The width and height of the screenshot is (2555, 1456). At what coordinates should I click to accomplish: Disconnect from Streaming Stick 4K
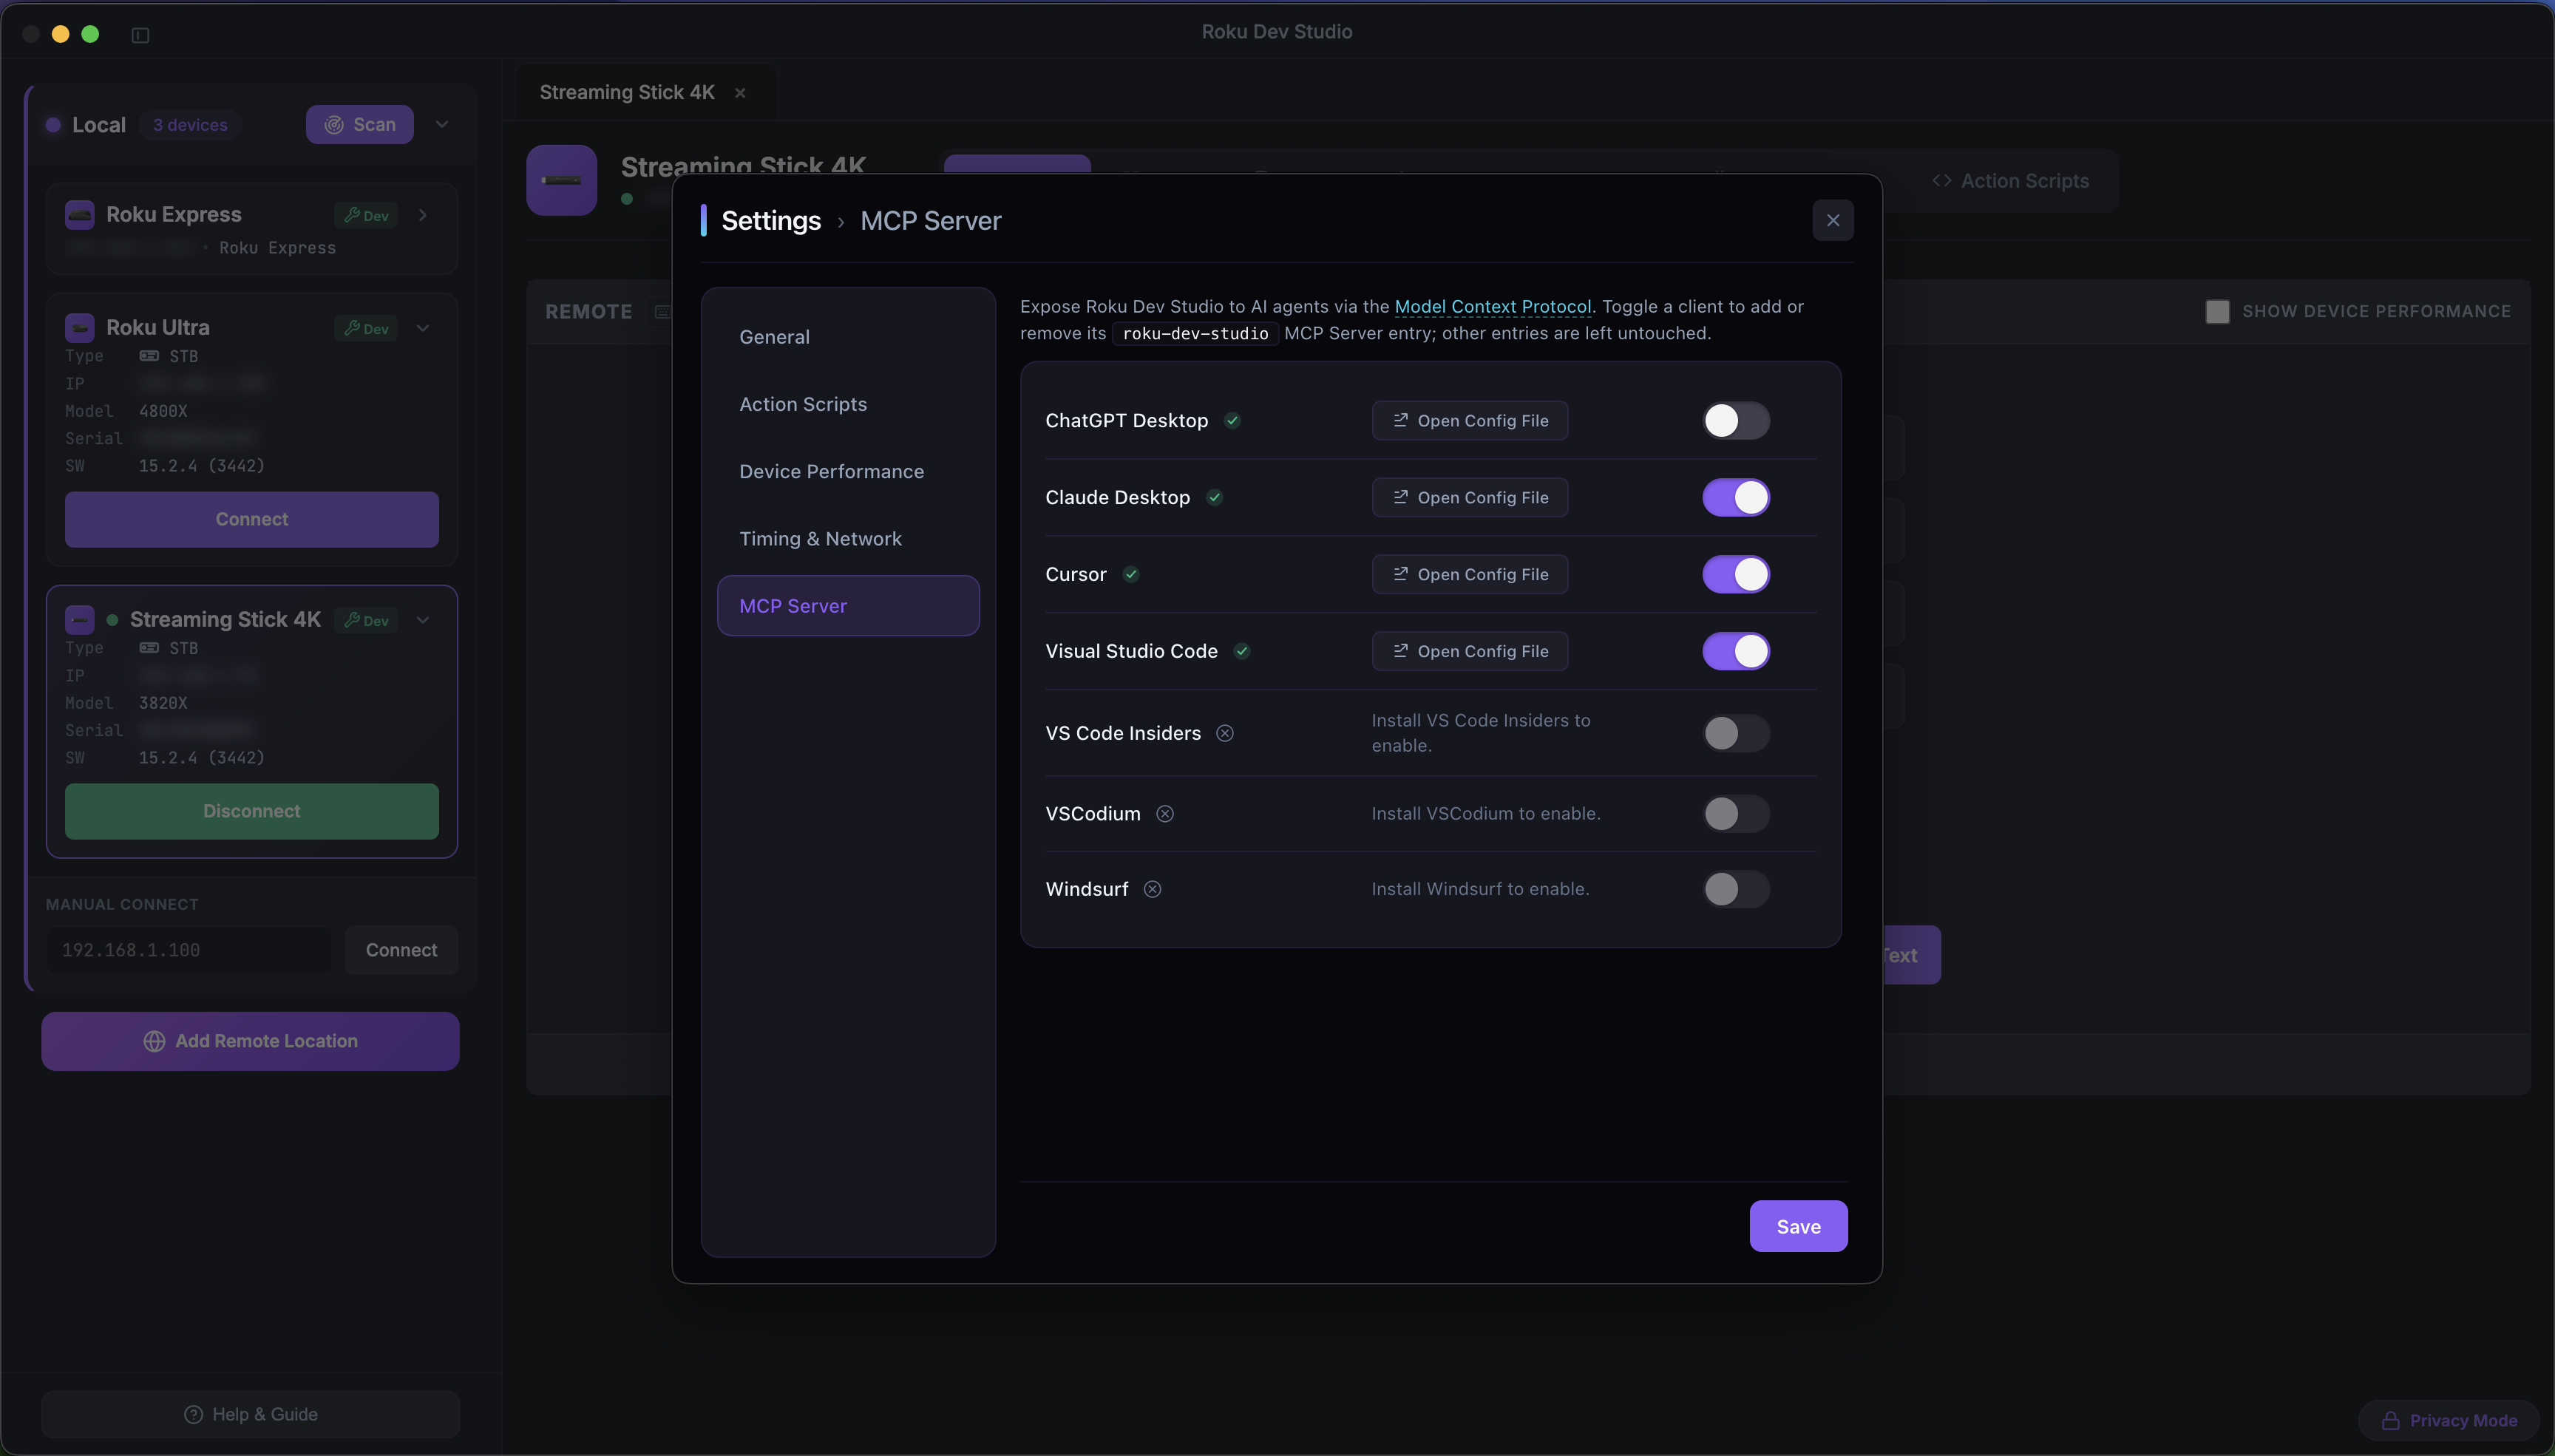(252, 811)
